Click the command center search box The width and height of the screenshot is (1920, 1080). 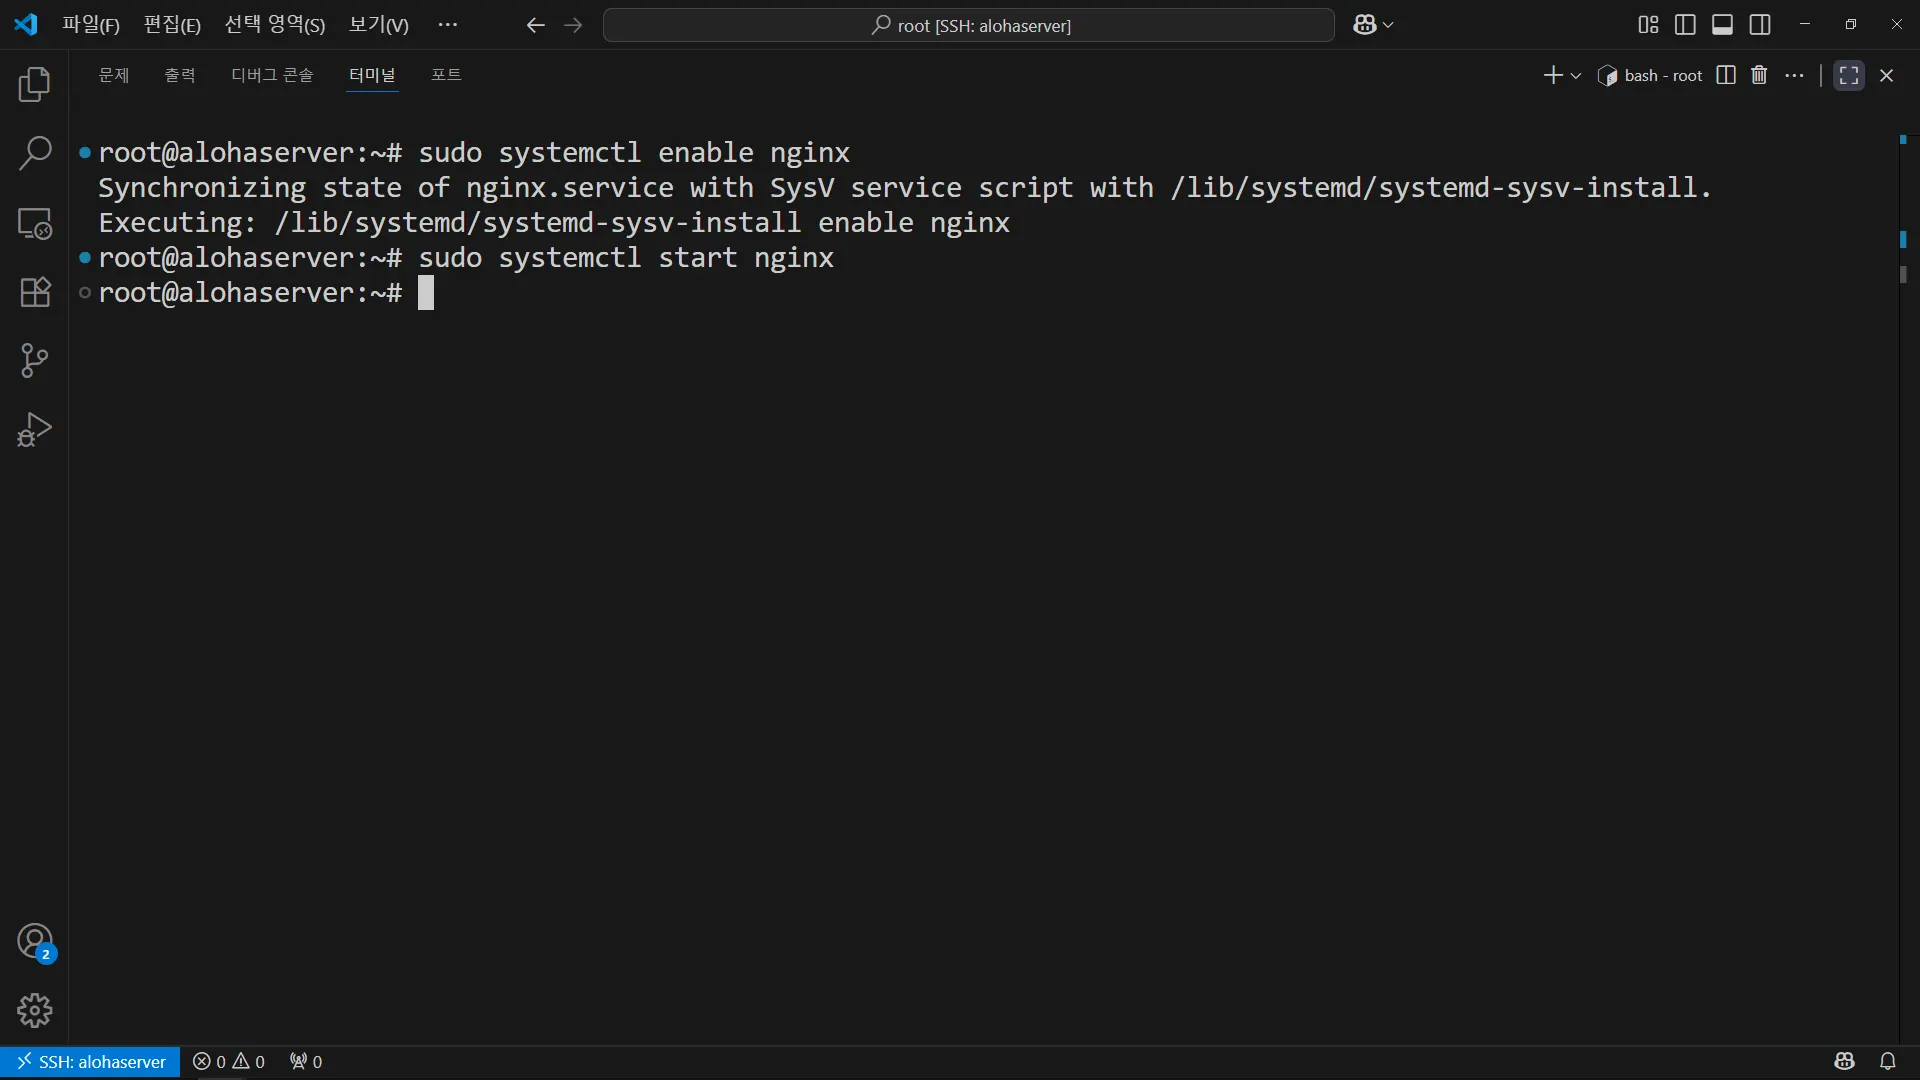pos(968,25)
